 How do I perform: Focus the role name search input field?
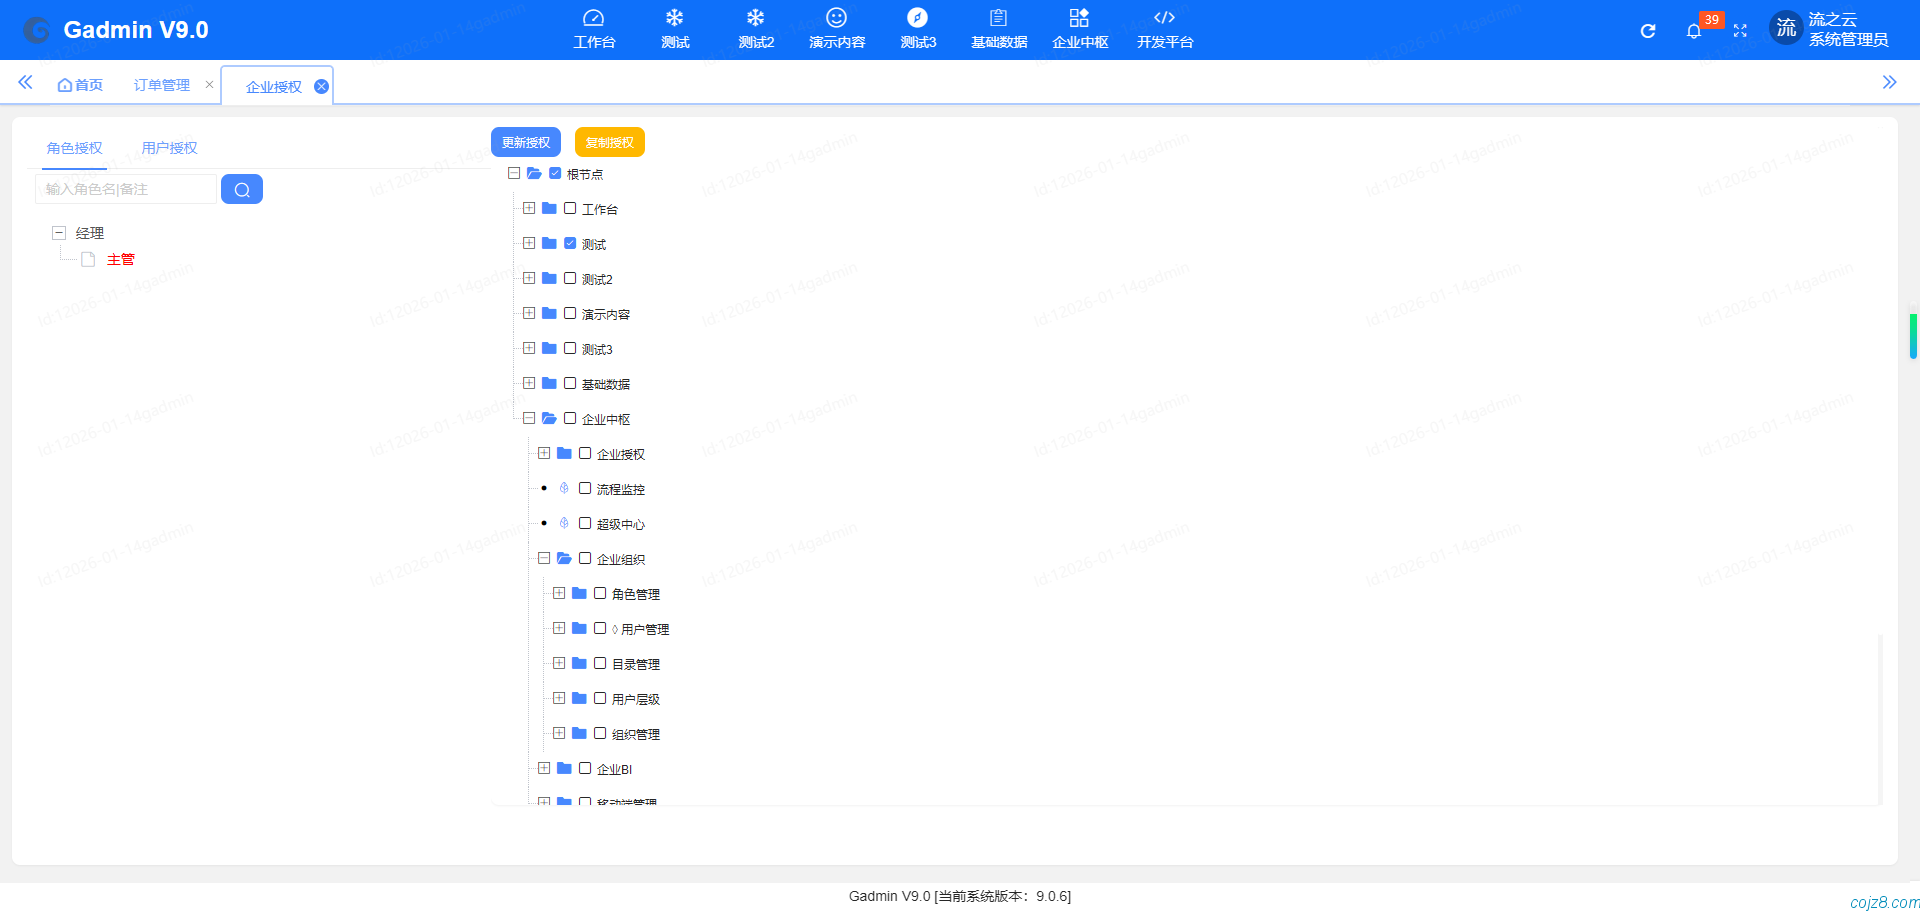125,189
